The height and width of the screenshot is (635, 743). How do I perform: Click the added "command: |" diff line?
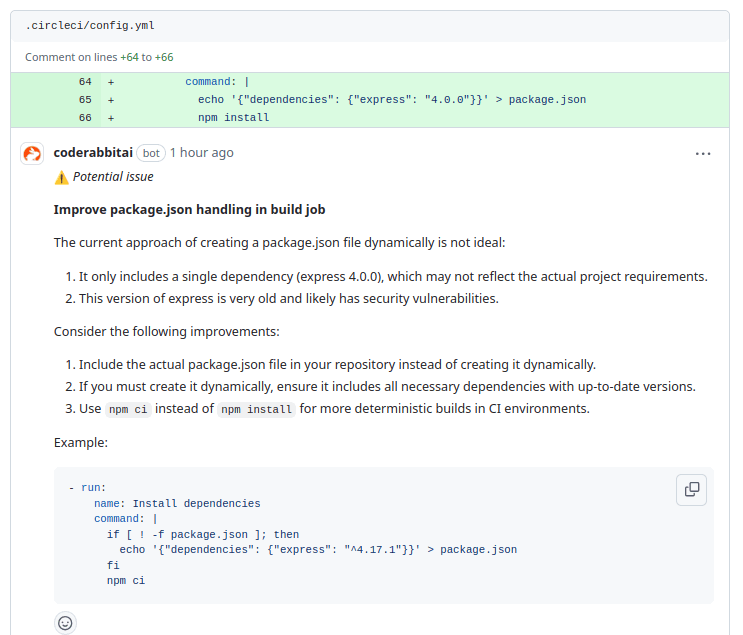[217, 82]
